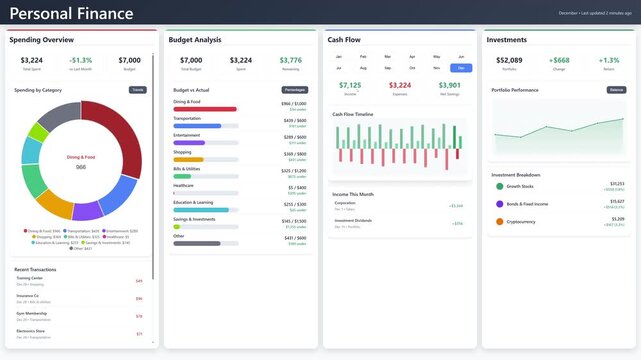641x360 pixels.
Task: Click the Percentages button in Budget vs Actual
Action: pos(295,90)
